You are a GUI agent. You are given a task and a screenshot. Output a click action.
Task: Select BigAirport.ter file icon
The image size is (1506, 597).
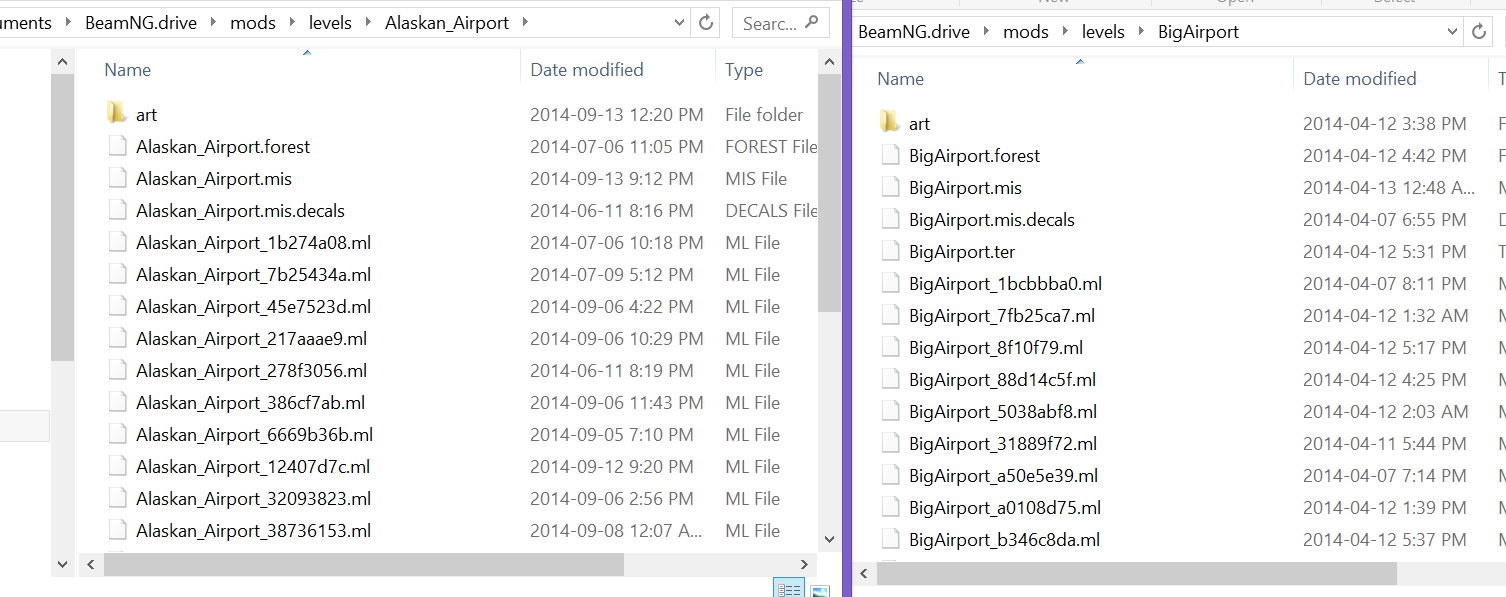click(x=891, y=252)
